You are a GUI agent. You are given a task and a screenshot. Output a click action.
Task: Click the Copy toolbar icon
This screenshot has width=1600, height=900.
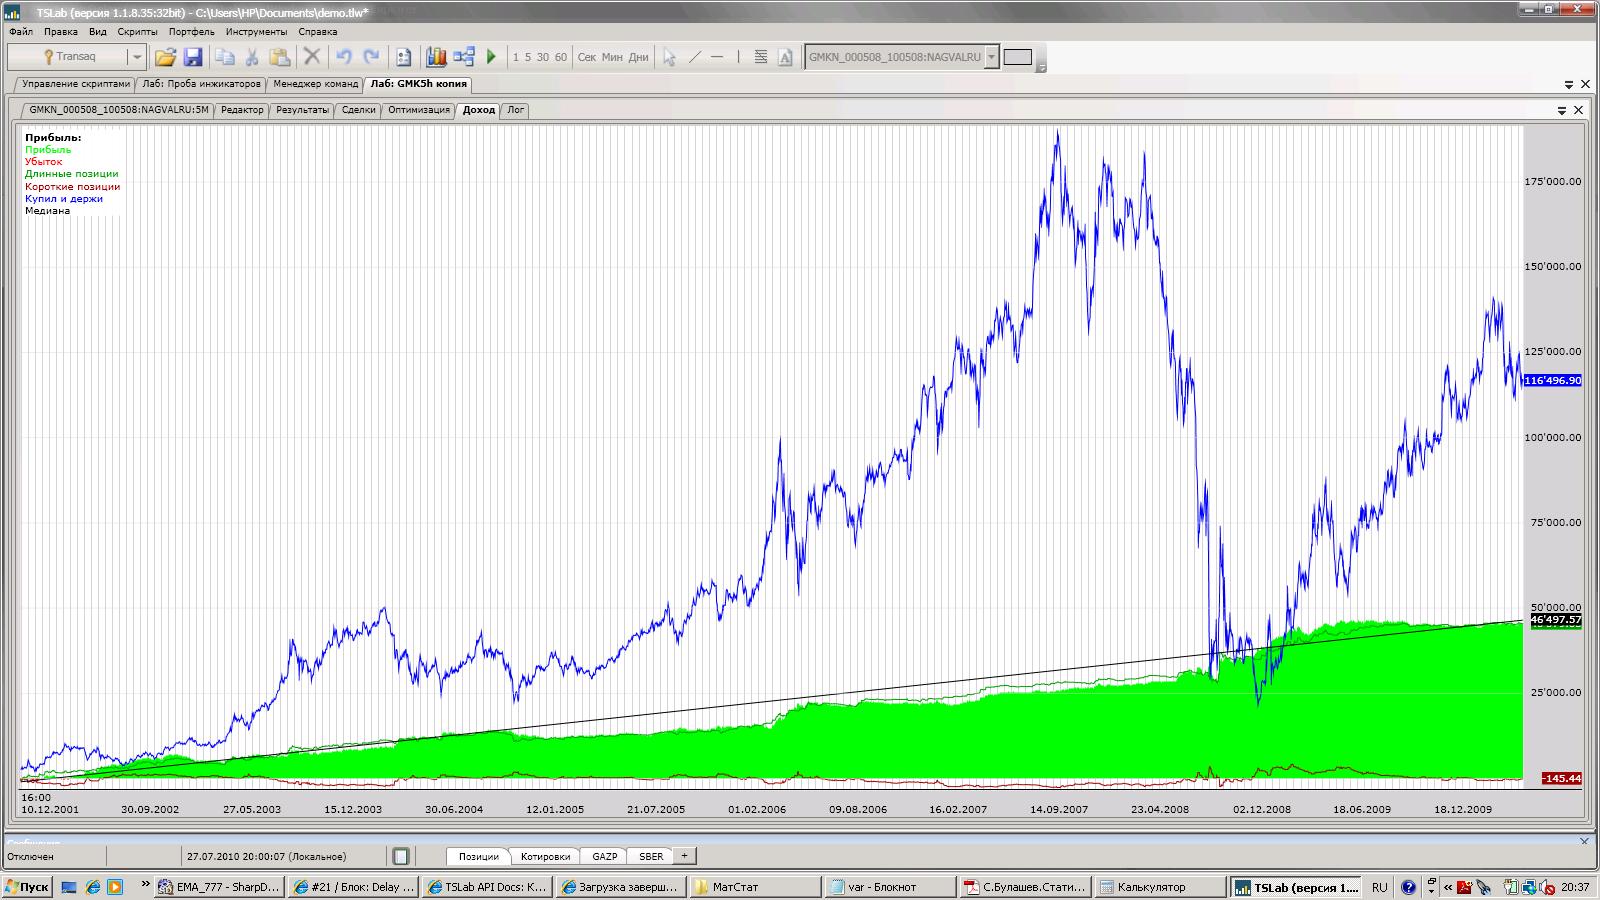tap(225, 57)
